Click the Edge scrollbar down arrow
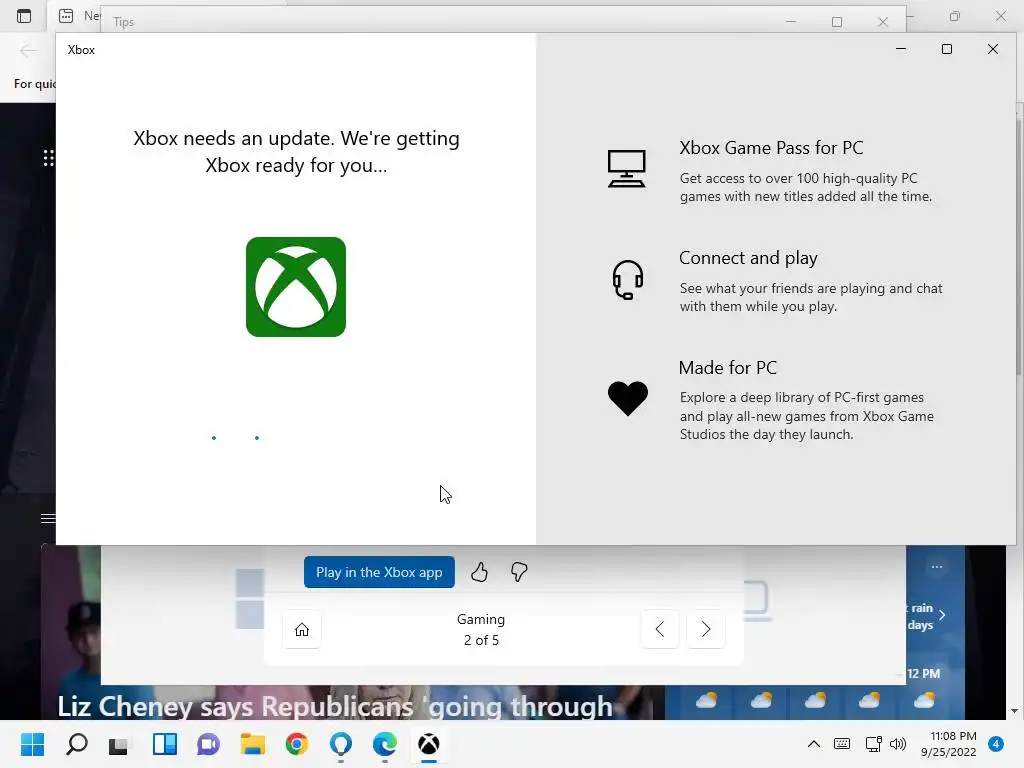The image size is (1024, 768). 1014,711
